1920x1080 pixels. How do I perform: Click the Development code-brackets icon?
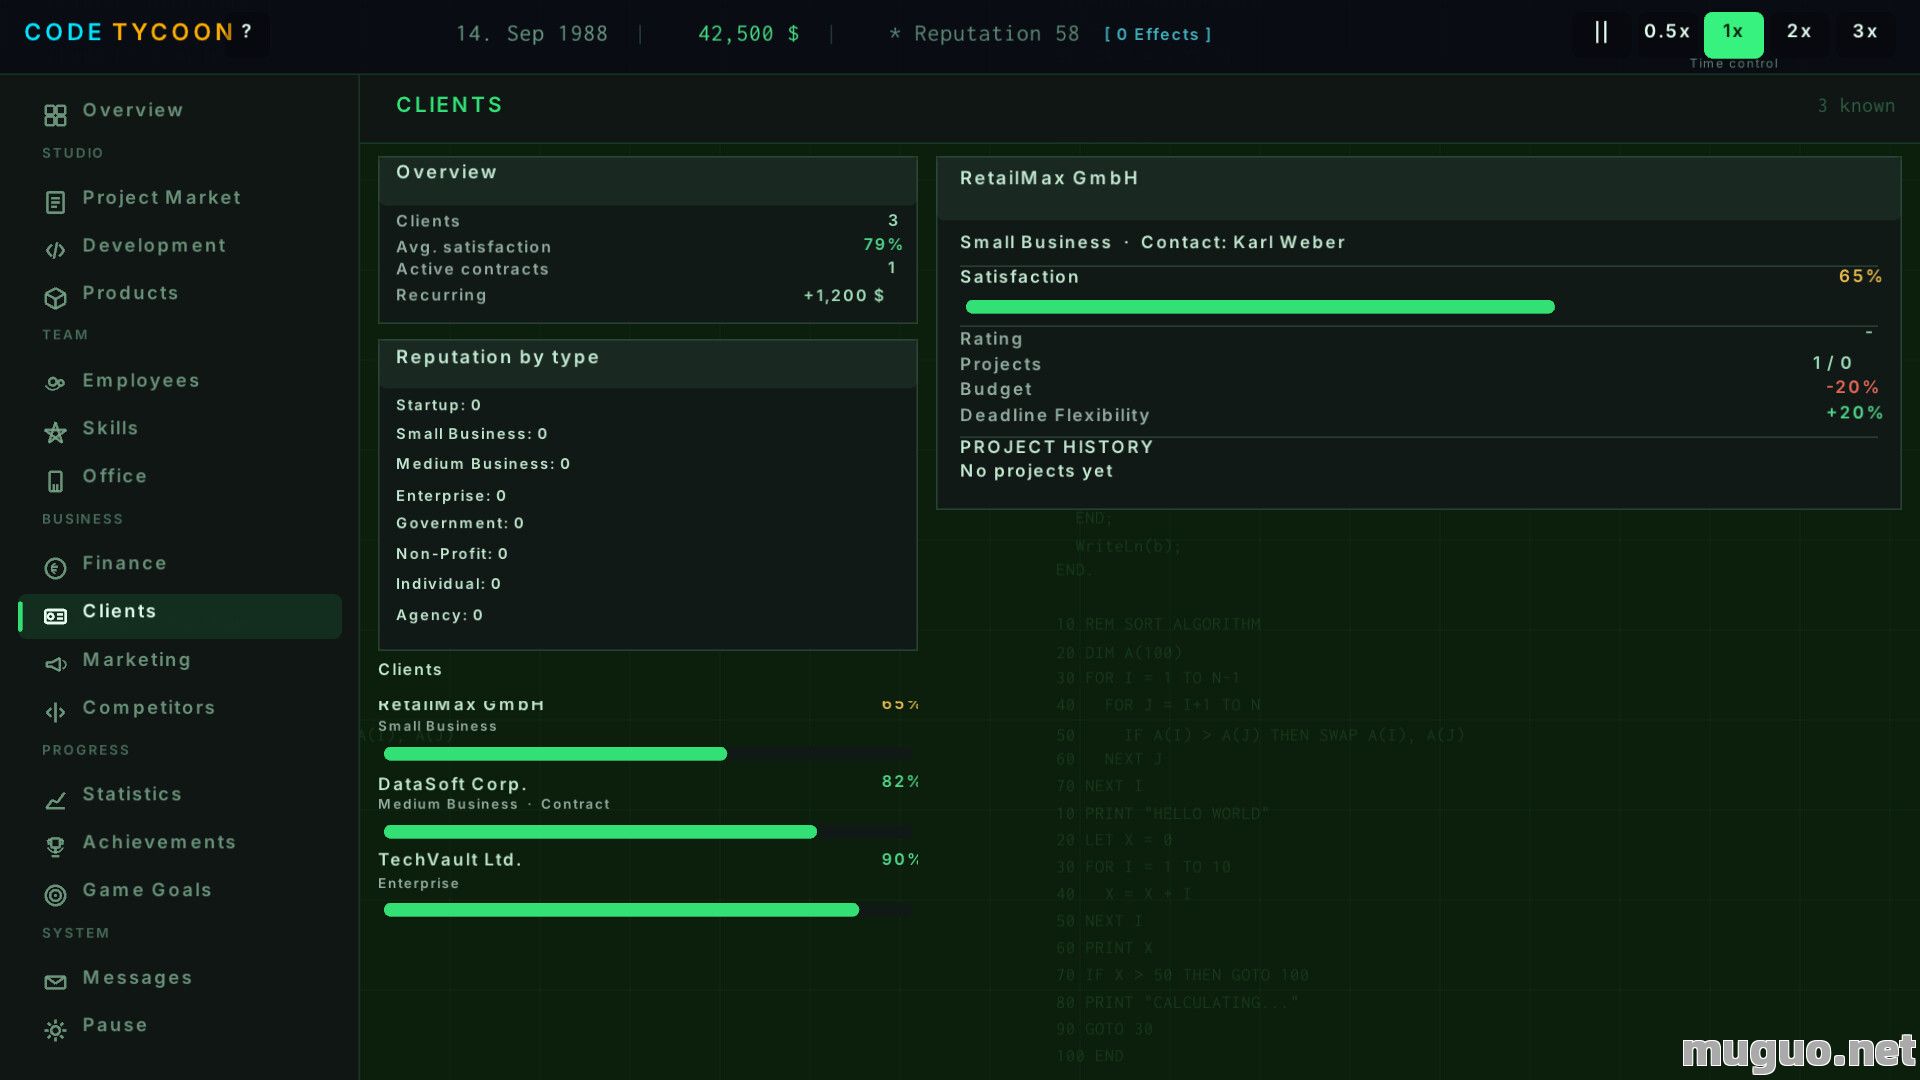click(x=55, y=250)
